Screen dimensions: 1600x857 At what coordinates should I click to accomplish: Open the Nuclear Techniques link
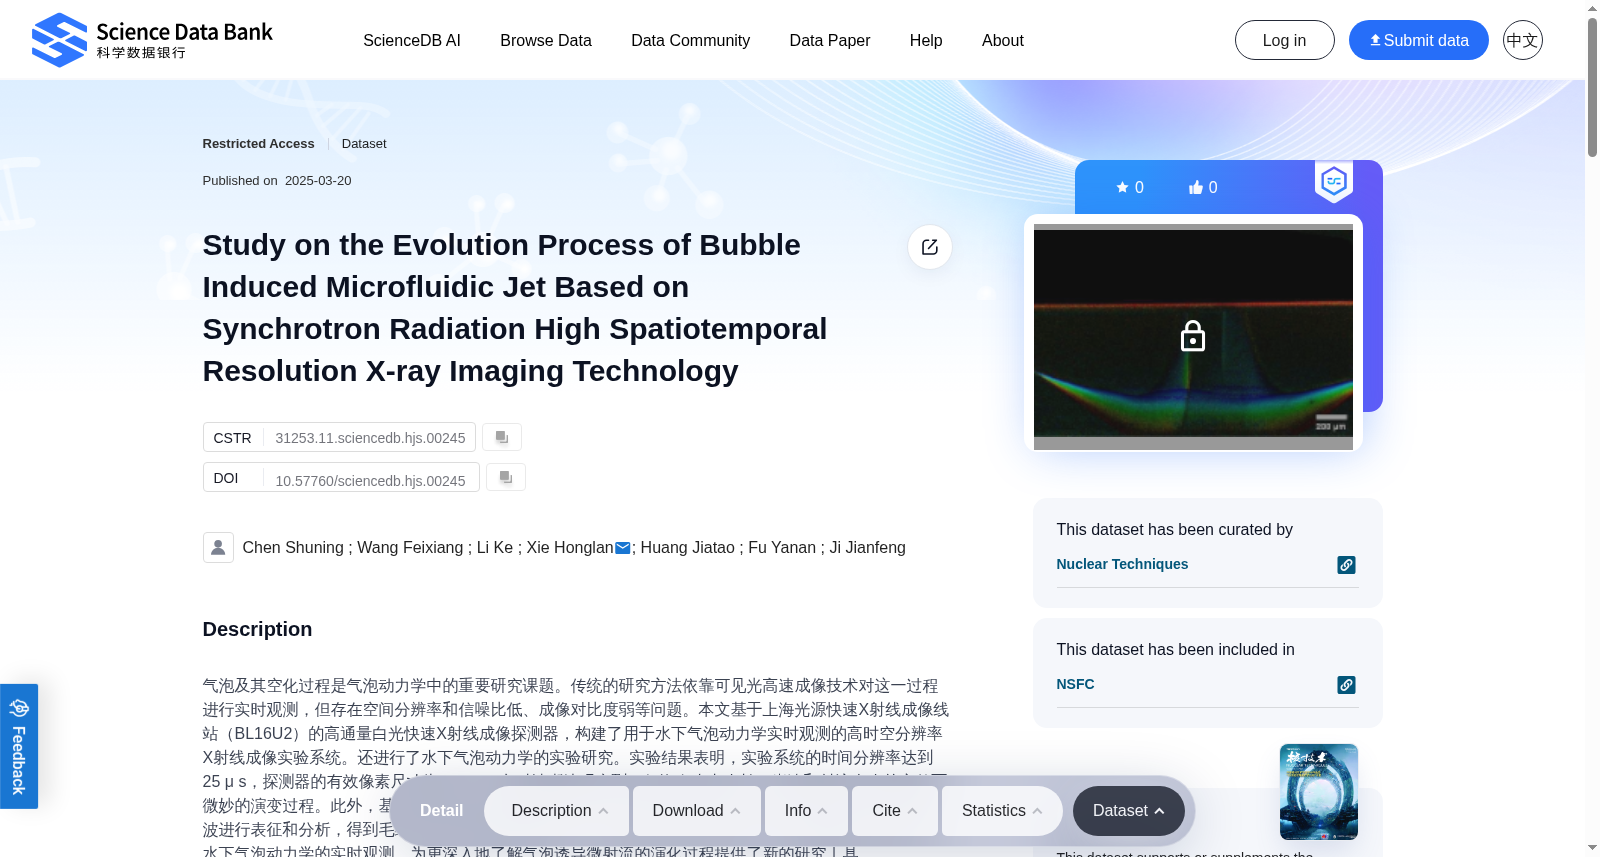(x=1122, y=564)
